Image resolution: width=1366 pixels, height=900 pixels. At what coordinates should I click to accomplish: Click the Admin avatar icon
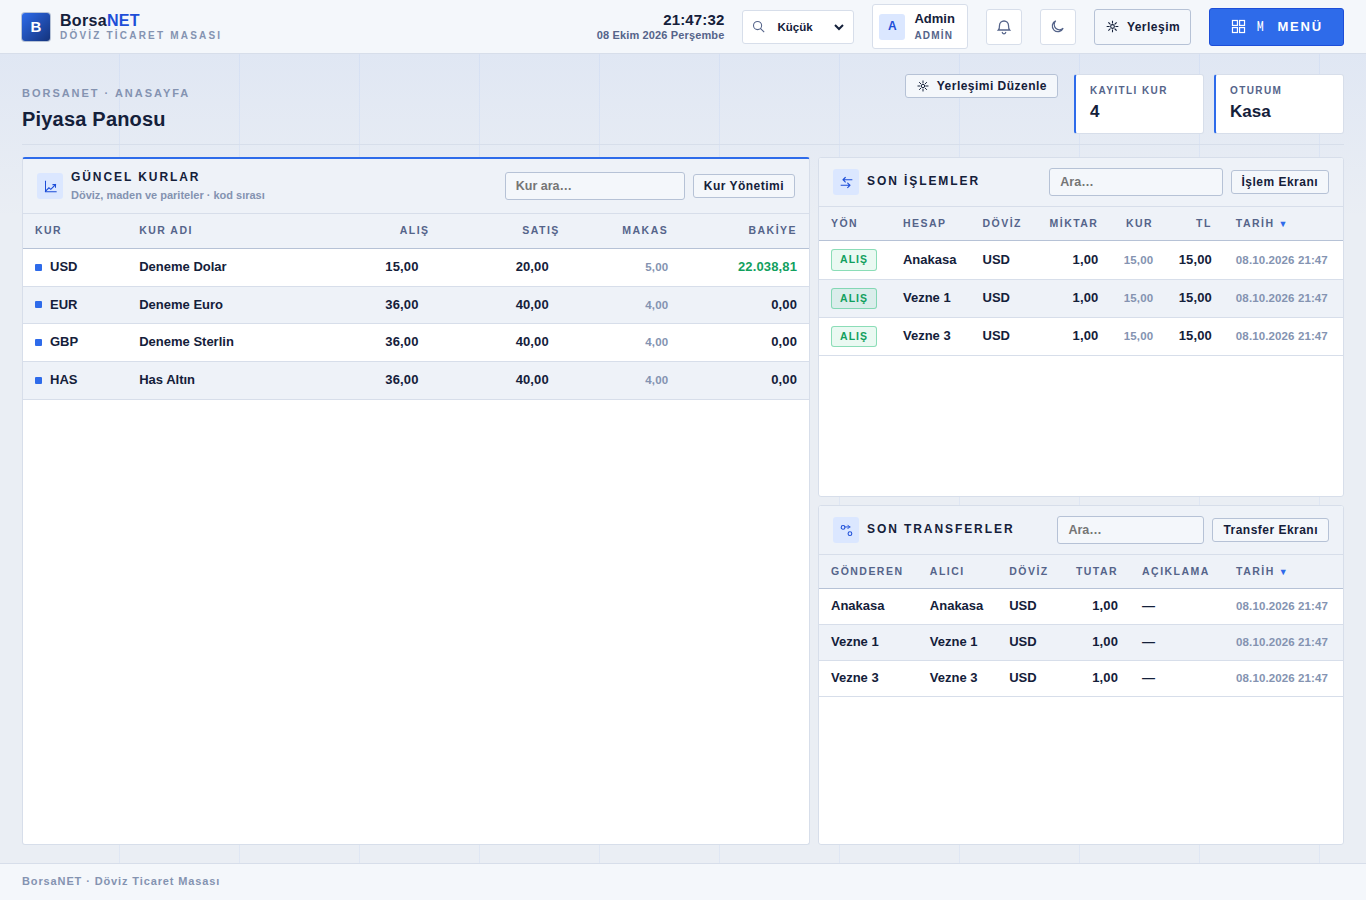click(x=892, y=27)
